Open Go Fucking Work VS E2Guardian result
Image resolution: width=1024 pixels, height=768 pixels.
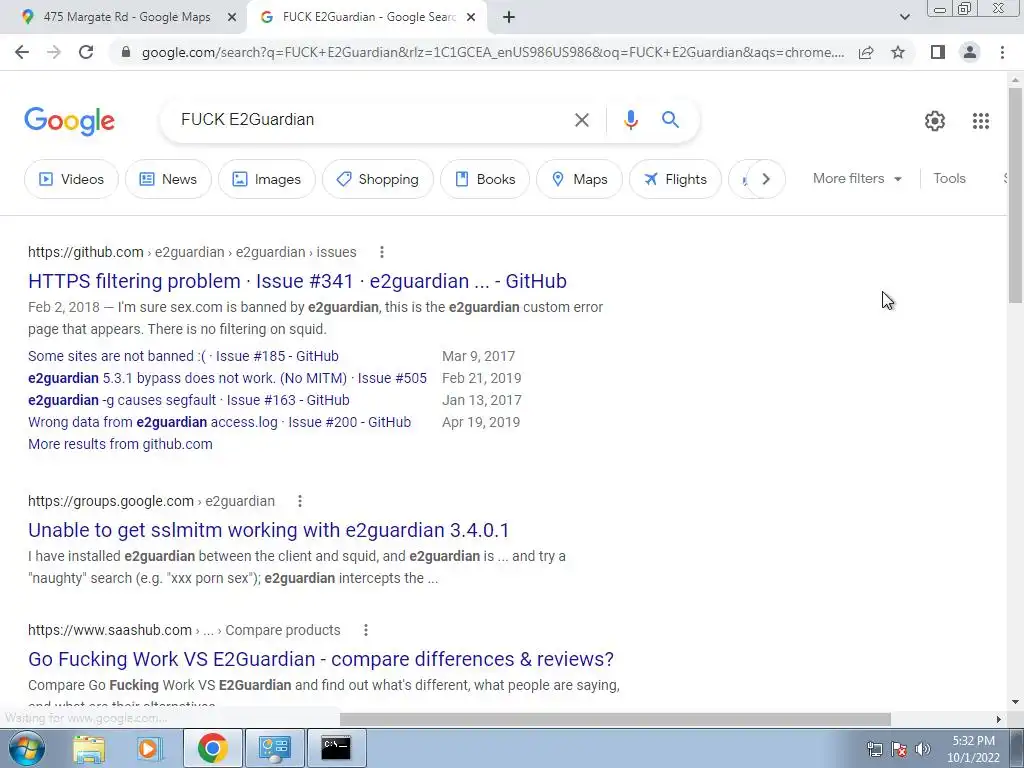[321, 659]
